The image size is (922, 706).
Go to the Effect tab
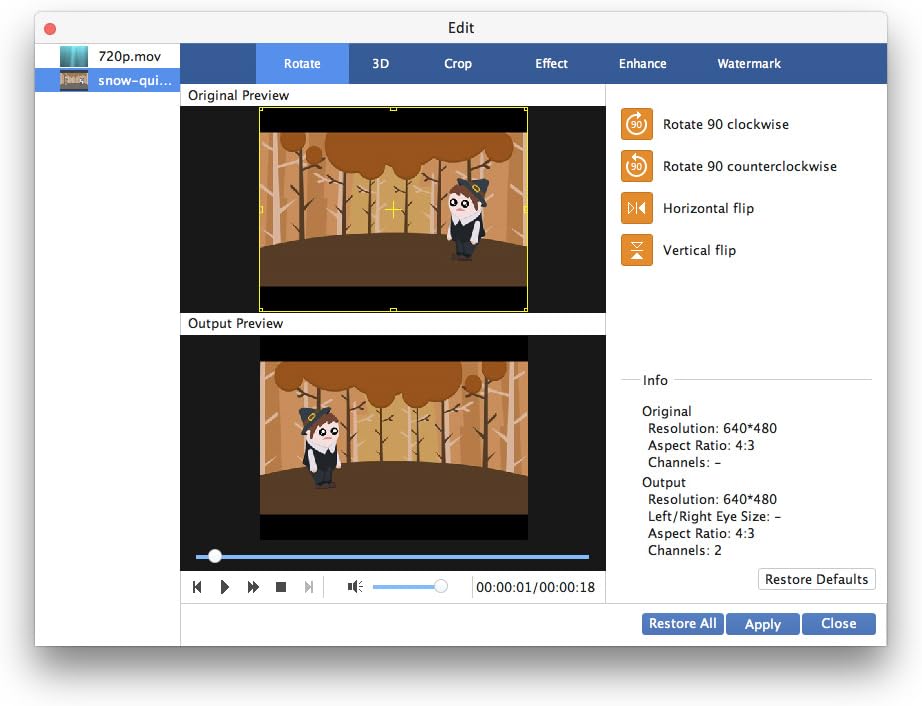(x=551, y=63)
